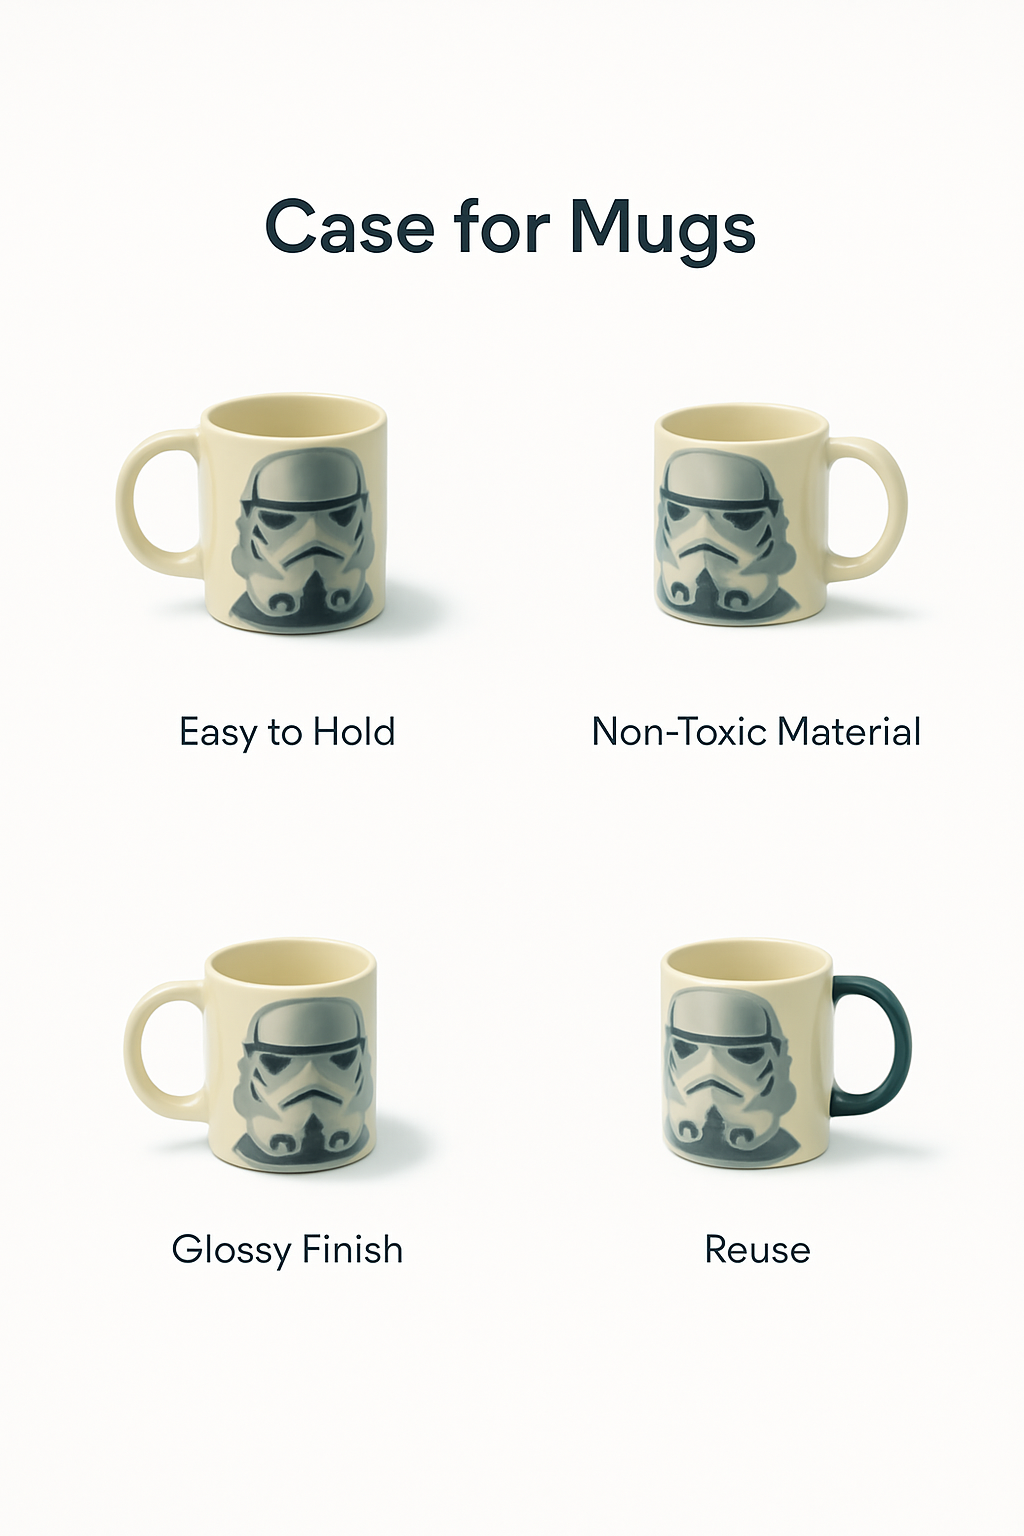Viewport: 1024px width, 1536px height.
Task: Select the mug above "Glossy Finish"
Action: (x=252, y=1058)
